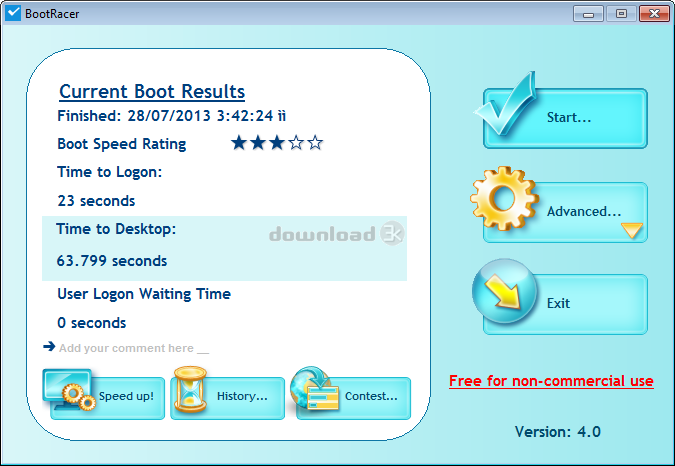
Task: Click into Add your comment here field
Action: [134, 348]
